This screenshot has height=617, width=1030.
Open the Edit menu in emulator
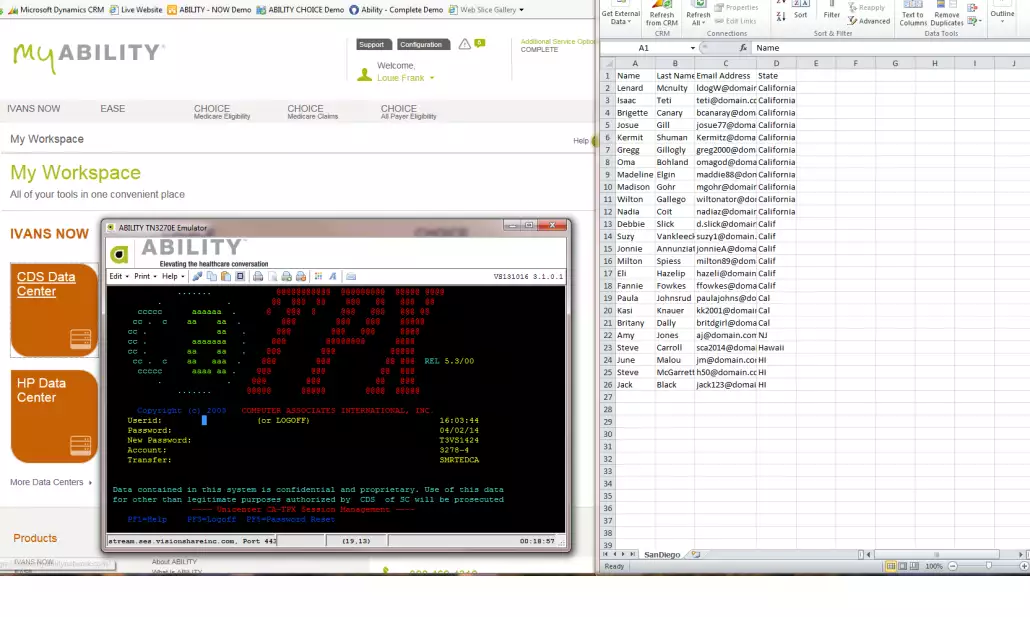coord(117,276)
